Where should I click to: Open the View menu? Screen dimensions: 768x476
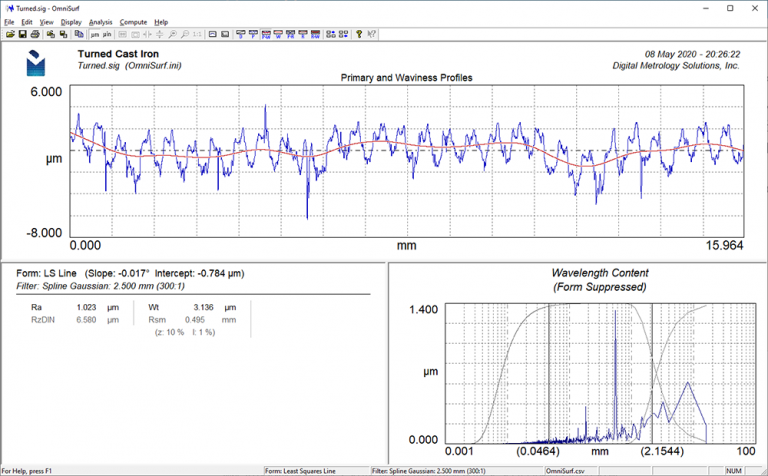click(47, 22)
